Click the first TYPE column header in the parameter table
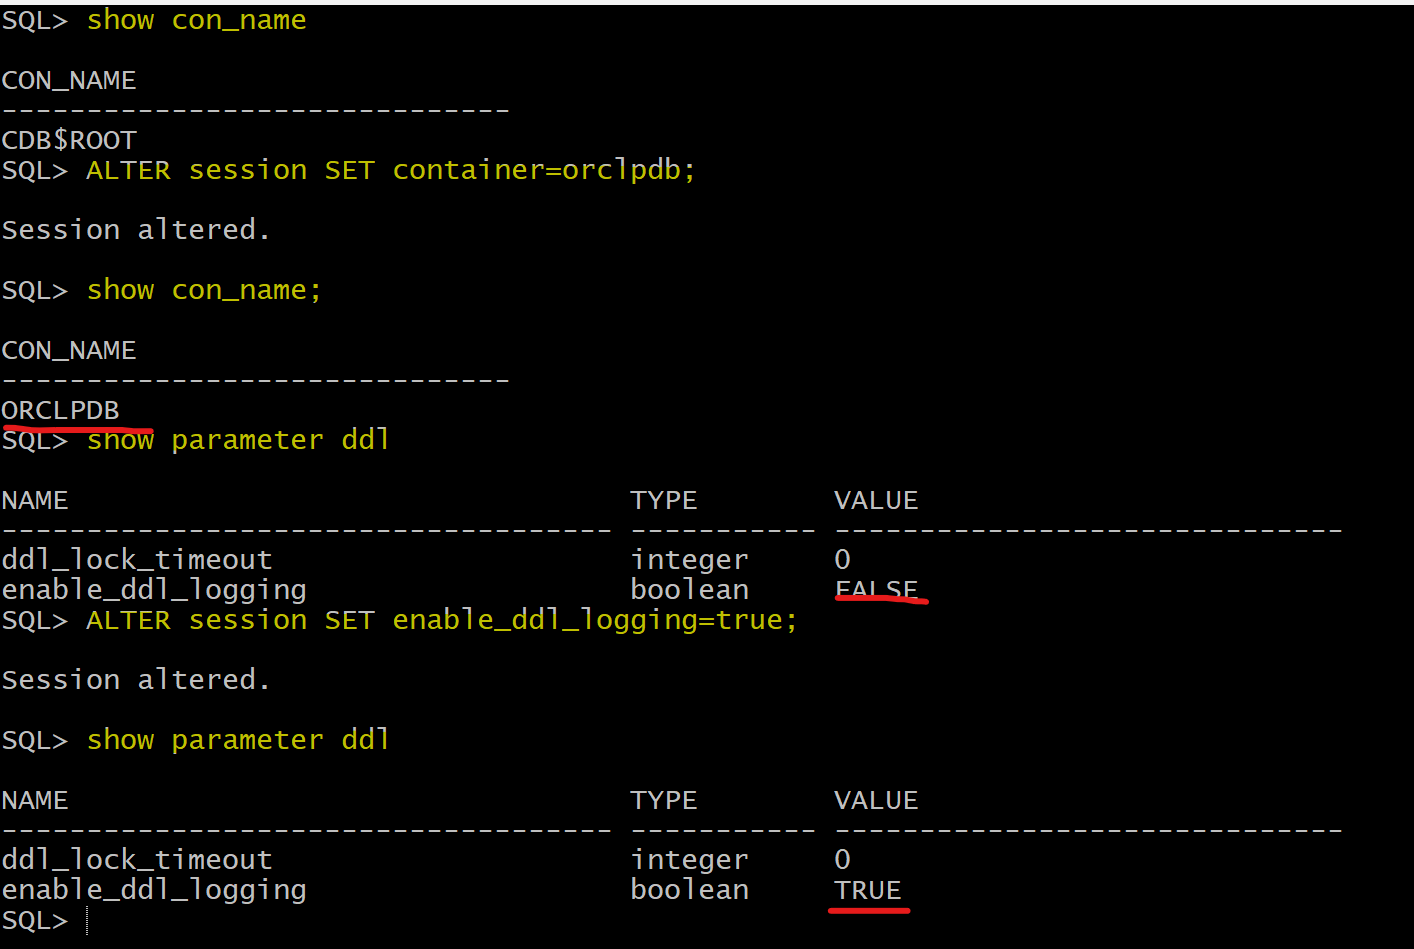Screen dimensions: 1414x949 [x=664, y=500]
